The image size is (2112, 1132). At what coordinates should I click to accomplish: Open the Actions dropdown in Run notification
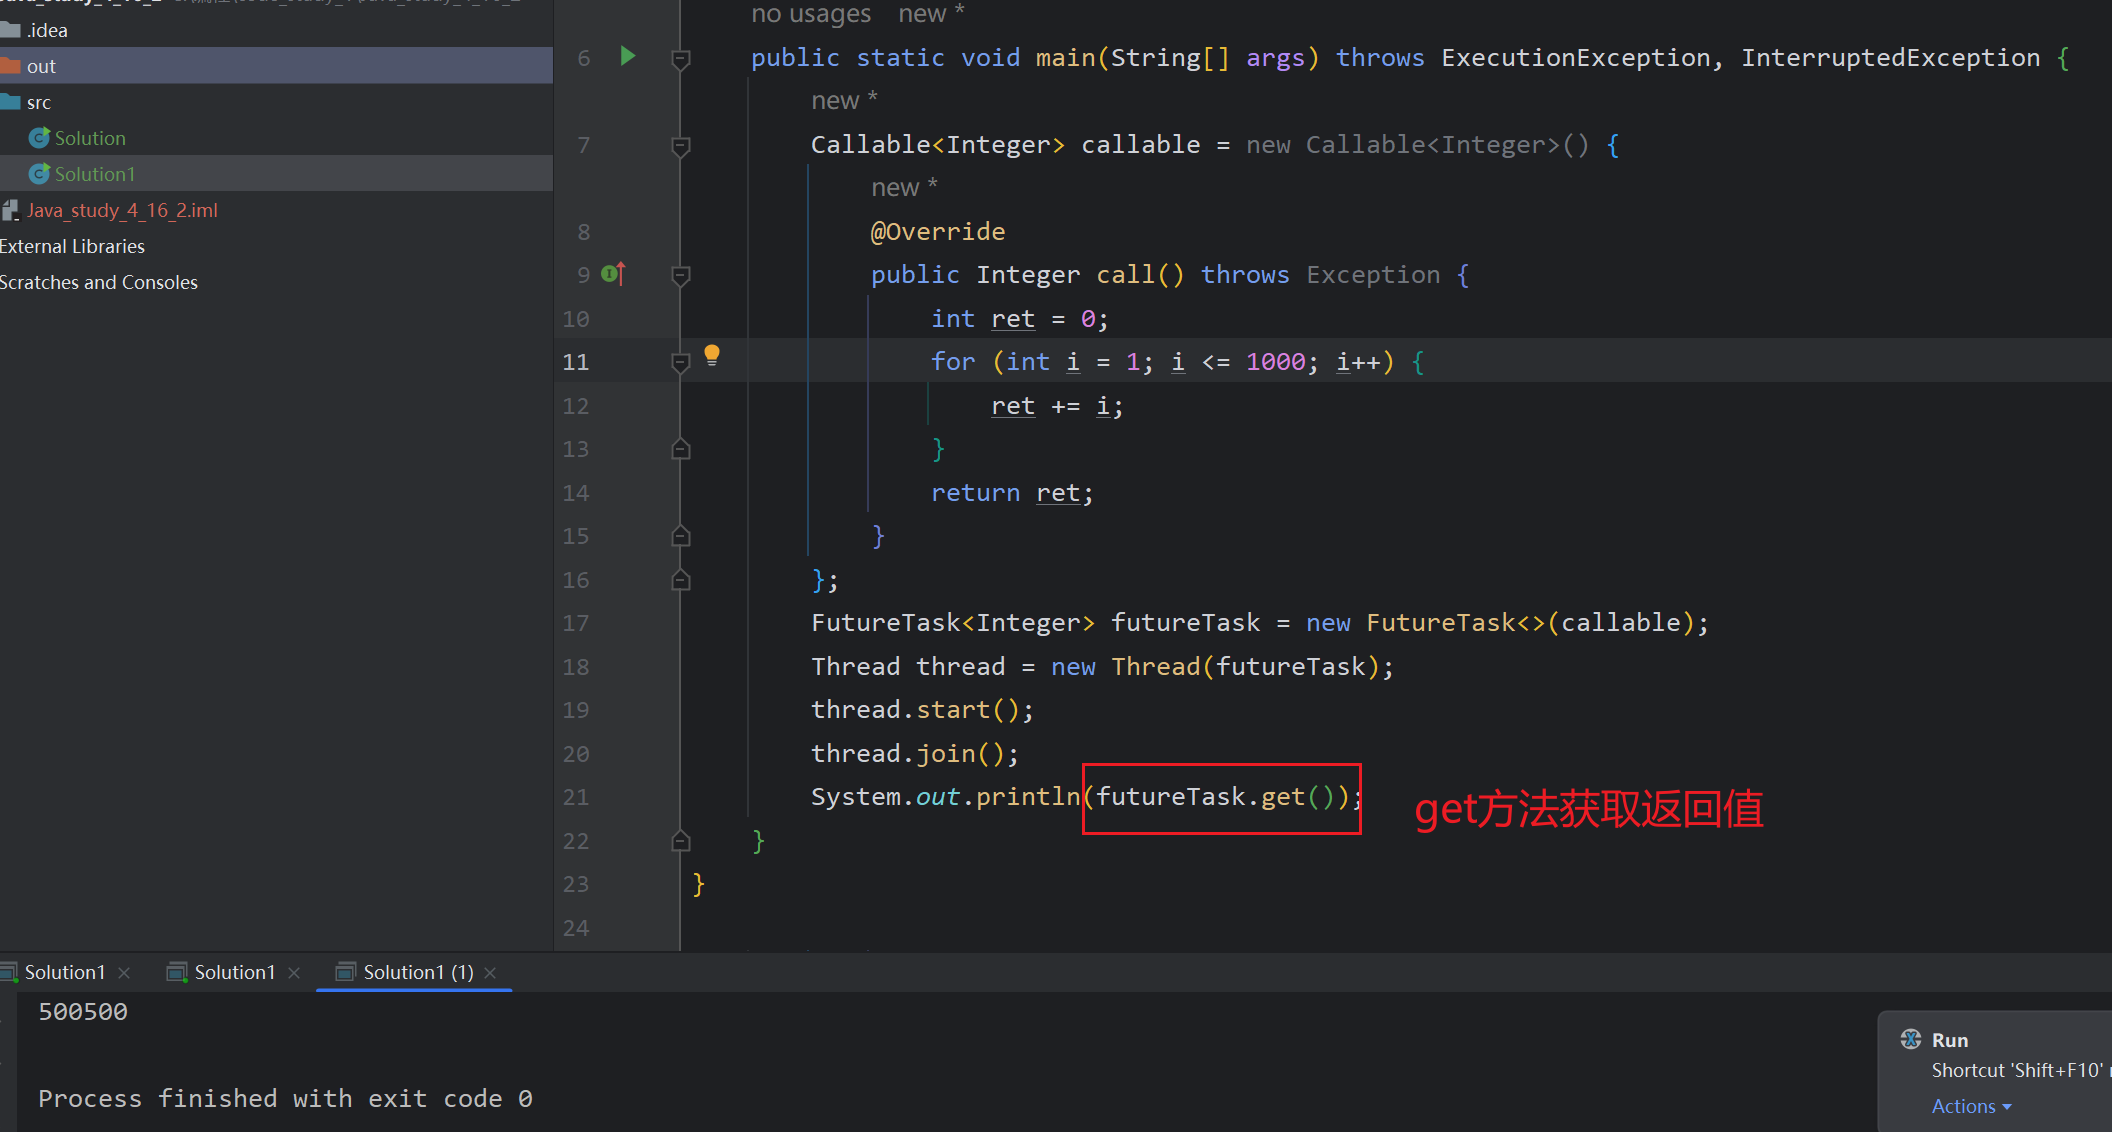[x=1970, y=1106]
